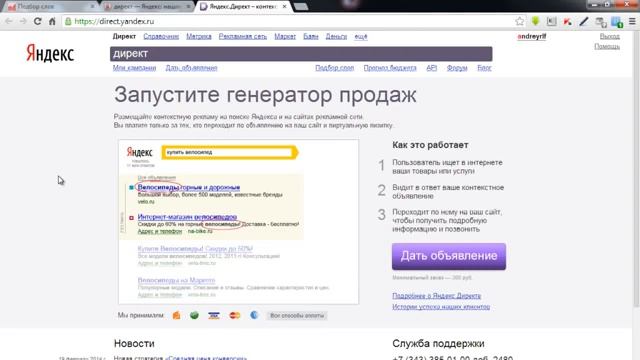Click 'Дать объявление' link under header
The width and height of the screenshot is (640, 360).
click(x=191, y=68)
